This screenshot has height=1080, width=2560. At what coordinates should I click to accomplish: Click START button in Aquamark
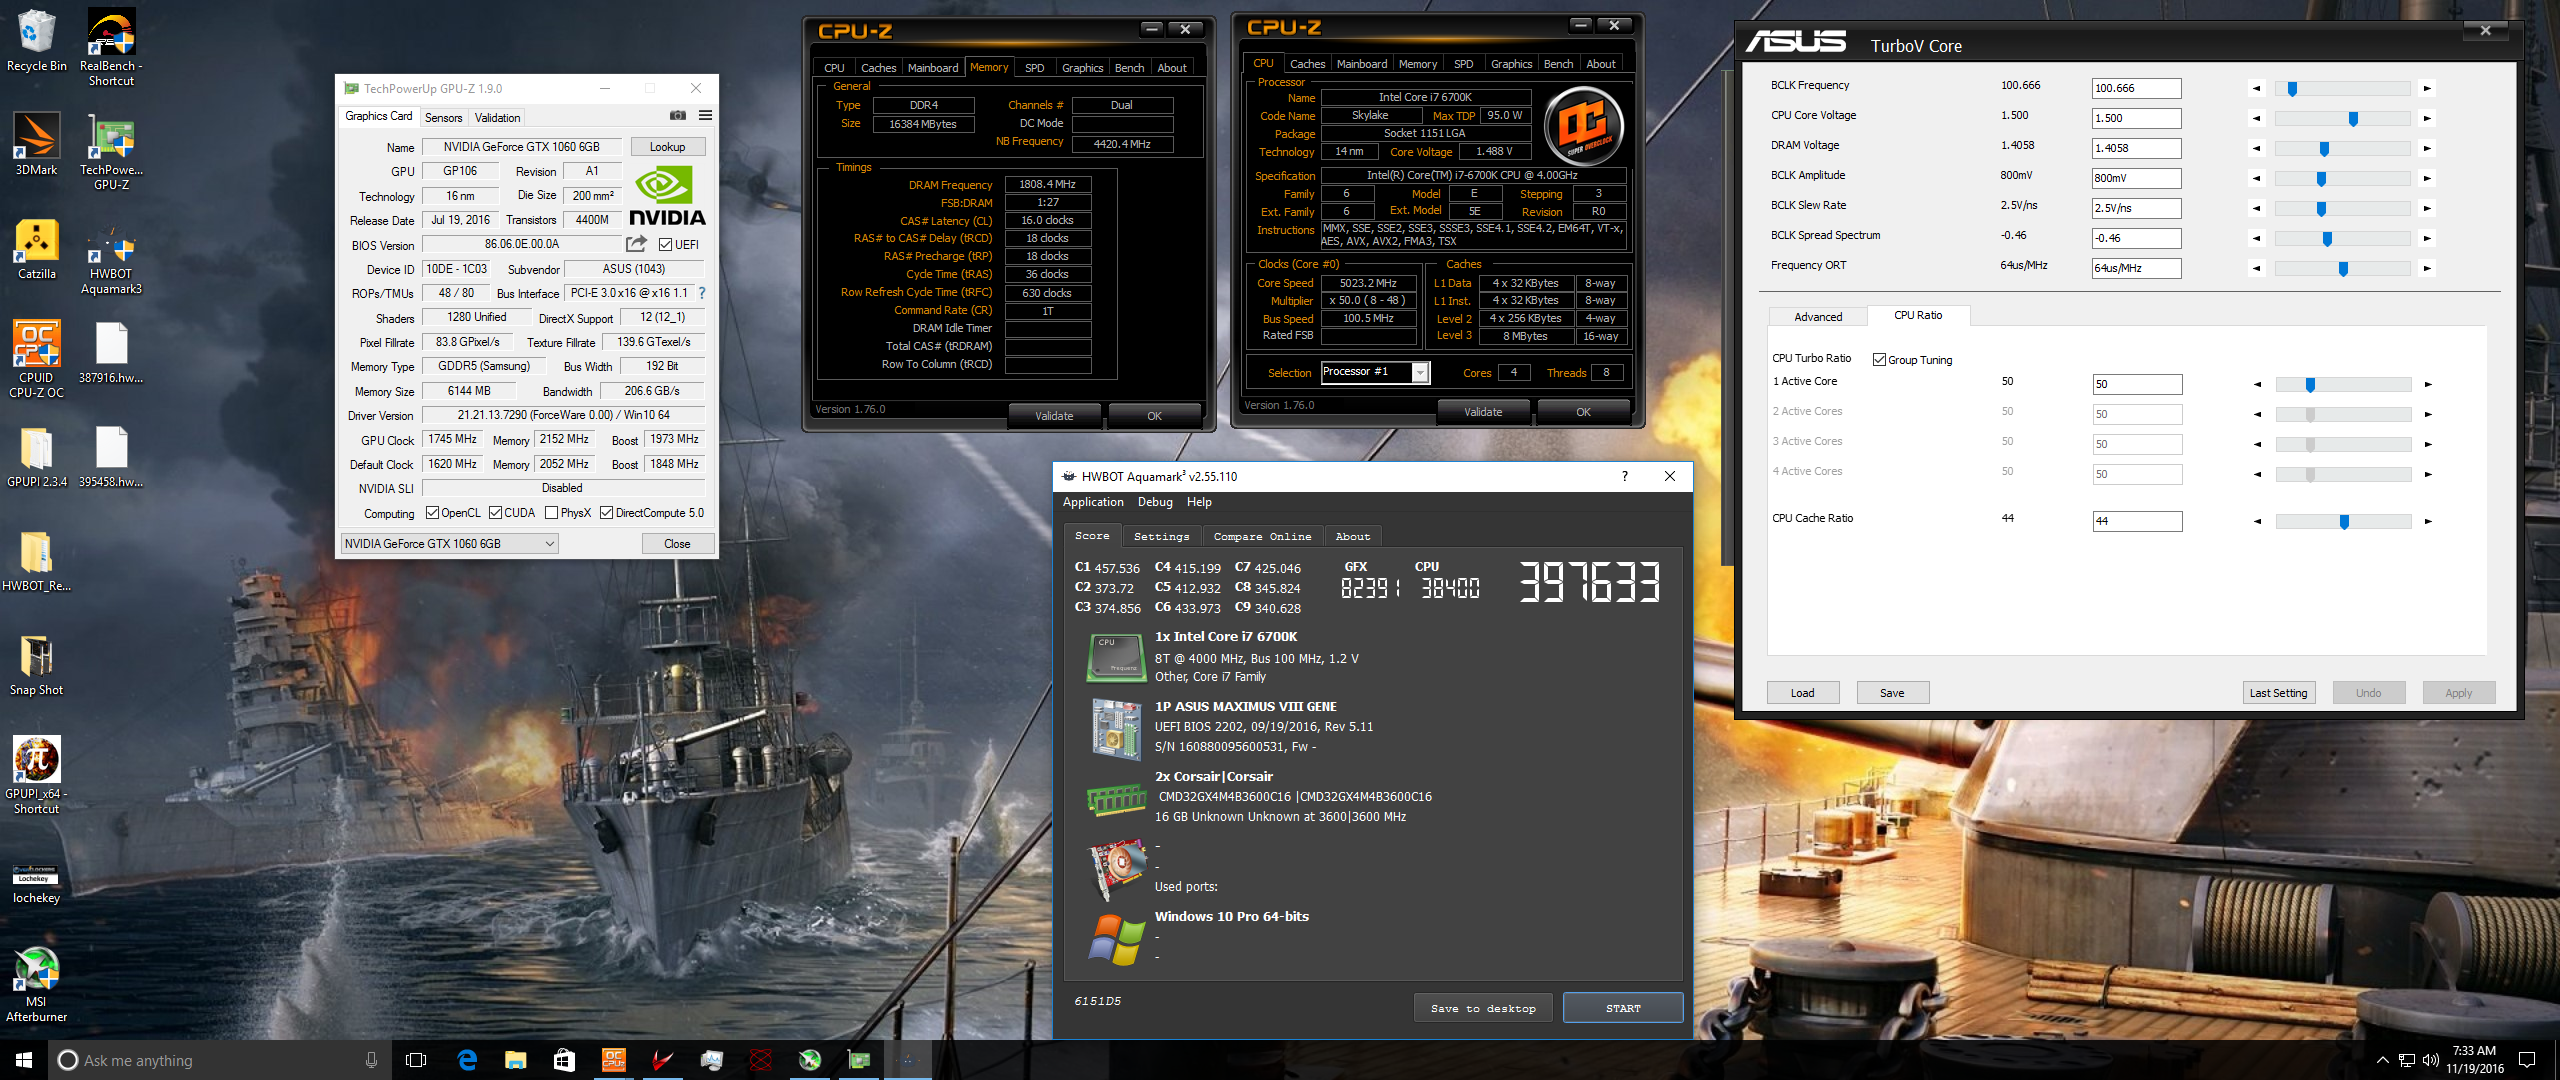click(1622, 1008)
